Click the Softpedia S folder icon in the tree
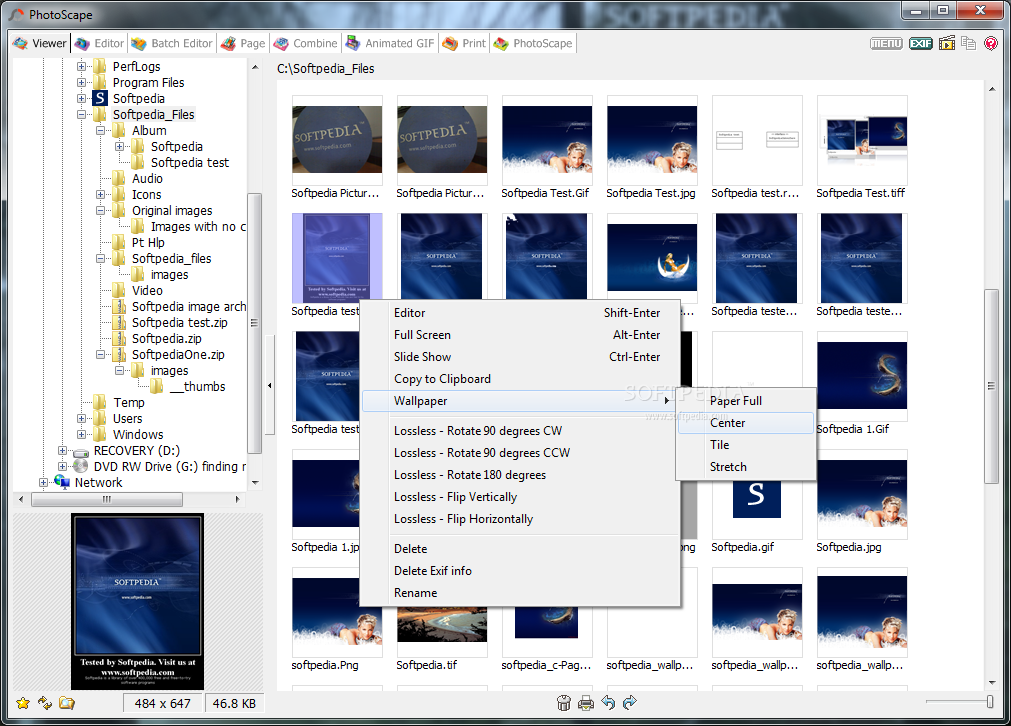The height and width of the screenshot is (726, 1011). tap(100, 98)
